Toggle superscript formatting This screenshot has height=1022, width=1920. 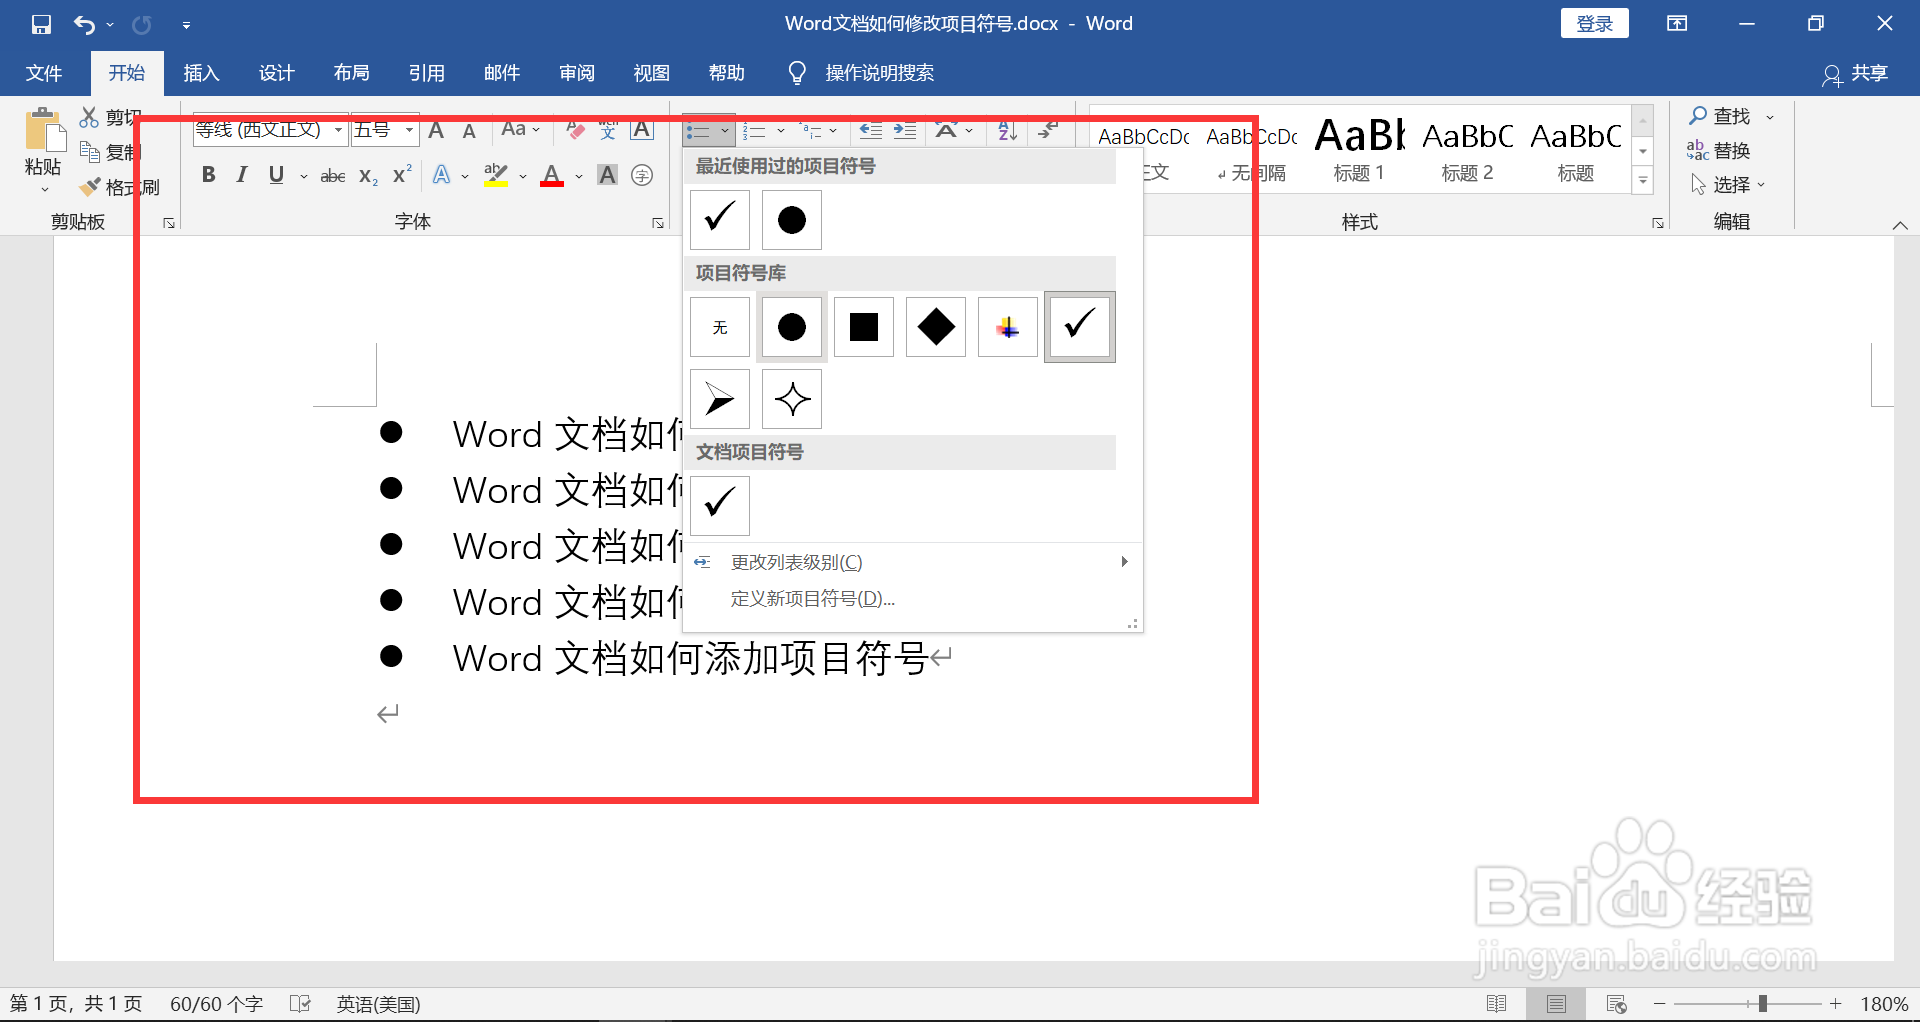point(402,175)
